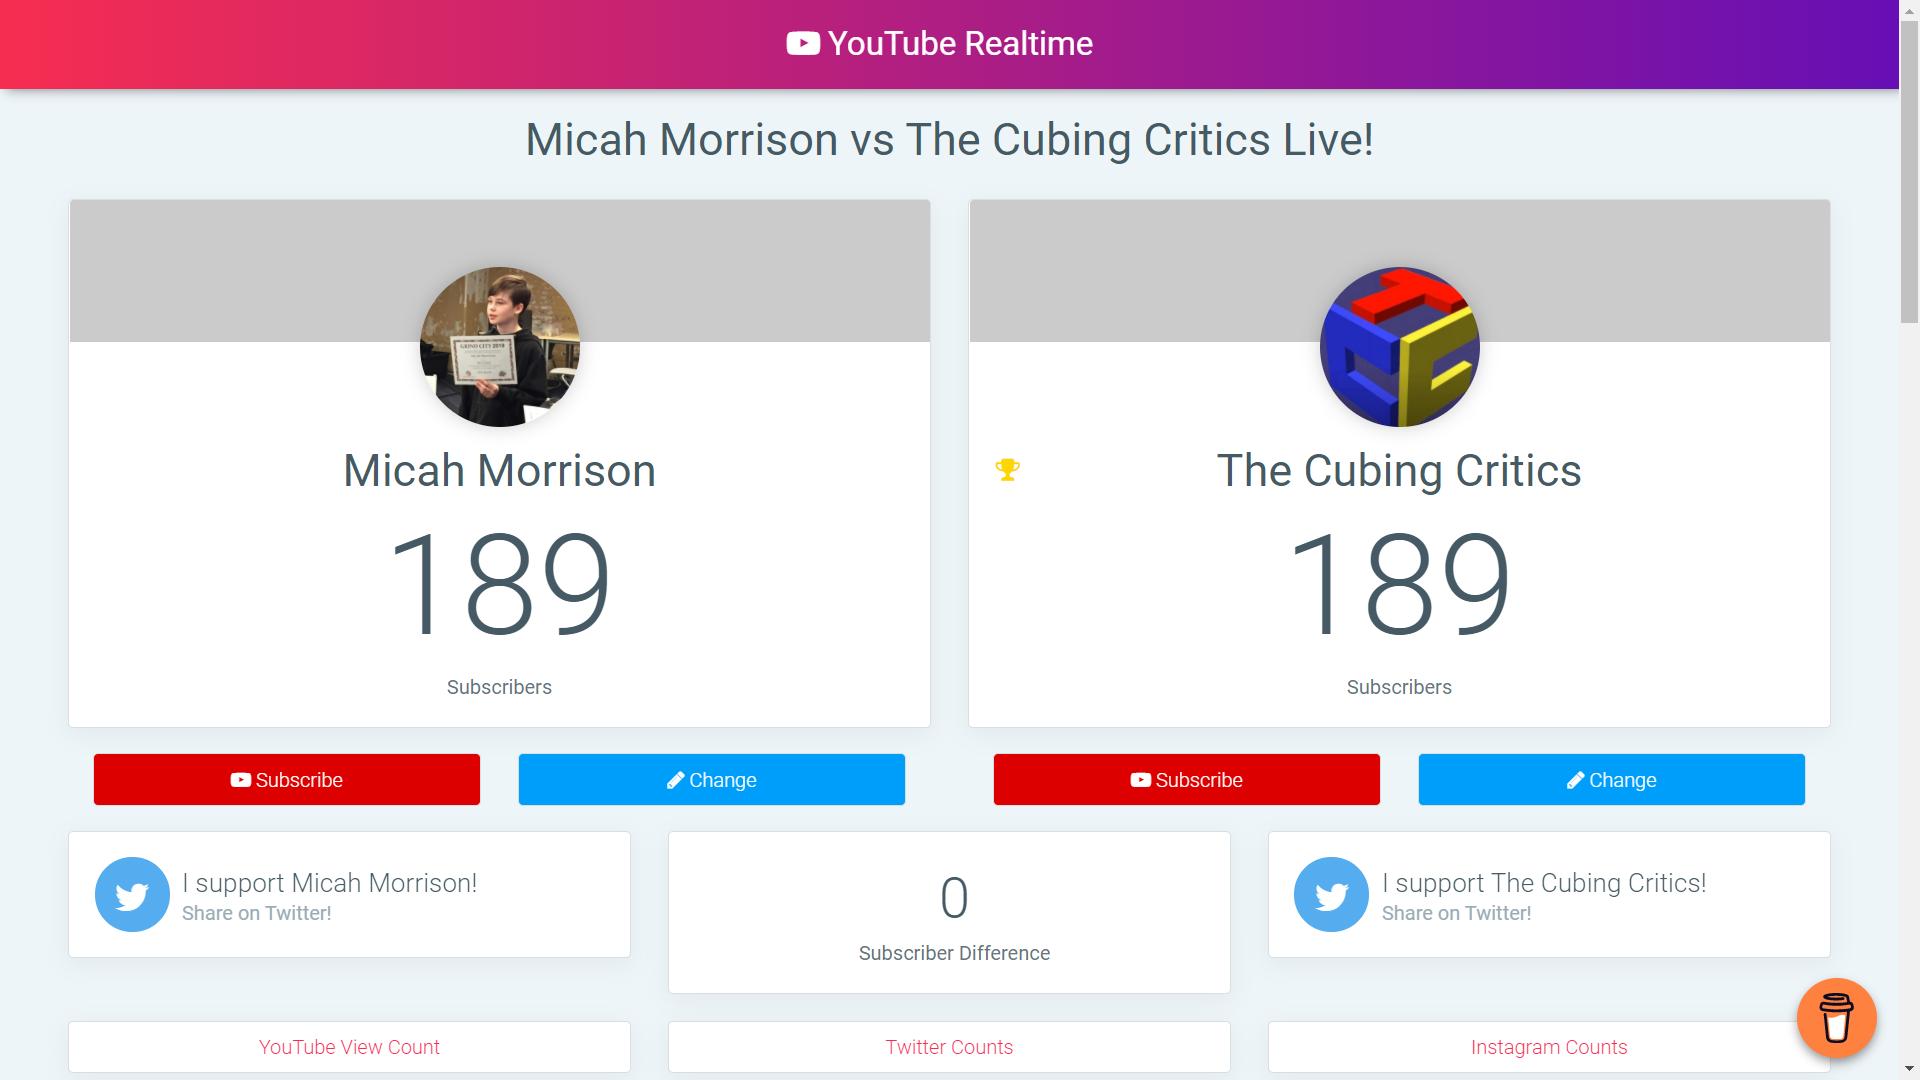1920x1080 pixels.
Task: Change The Cubing Critics channel
Action: 1612,780
